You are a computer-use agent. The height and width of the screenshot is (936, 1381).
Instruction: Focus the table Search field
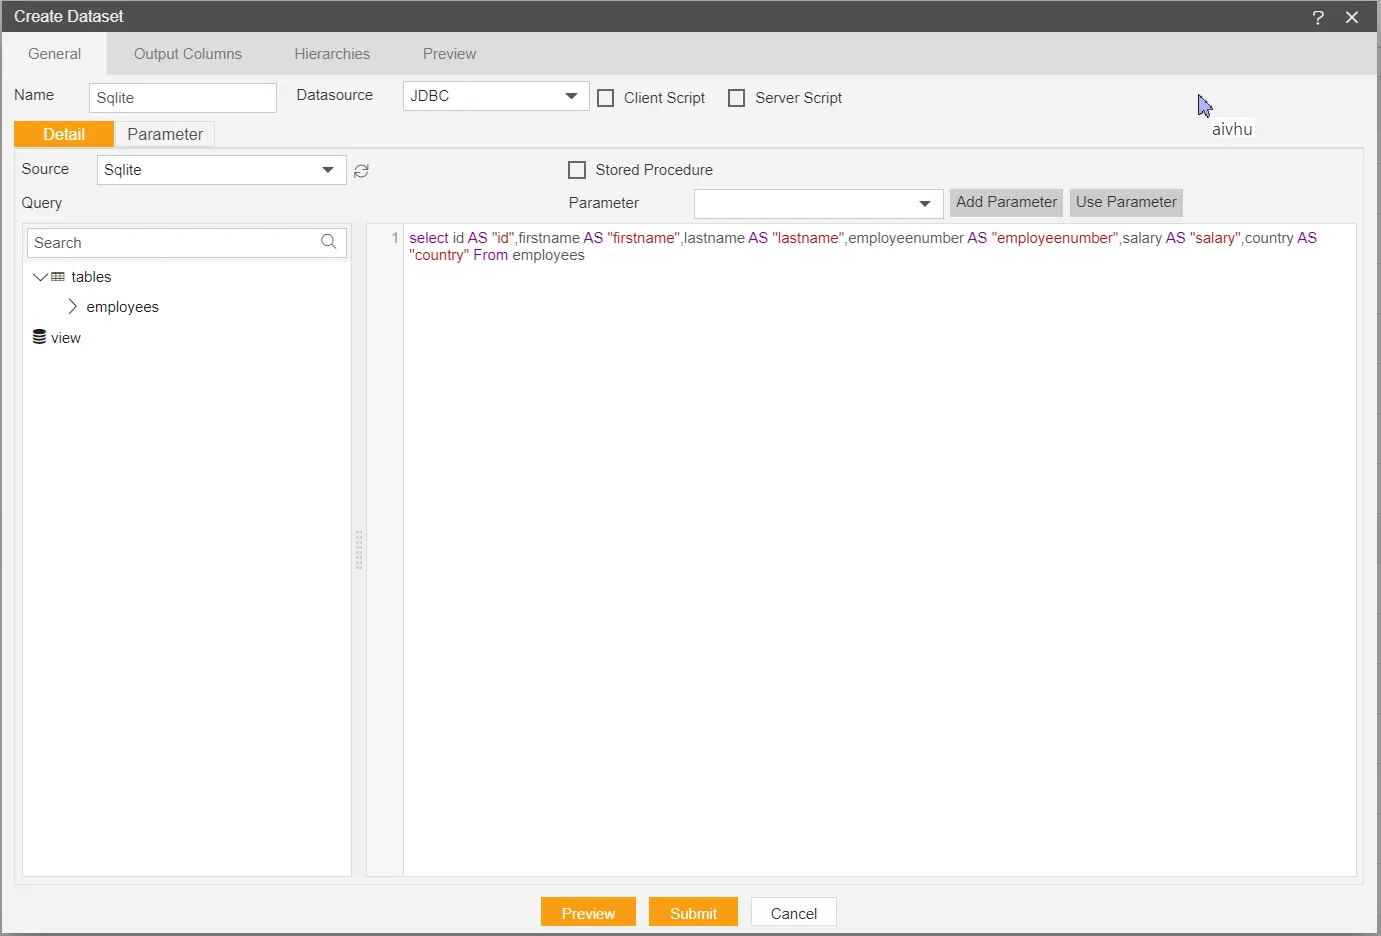click(x=187, y=243)
